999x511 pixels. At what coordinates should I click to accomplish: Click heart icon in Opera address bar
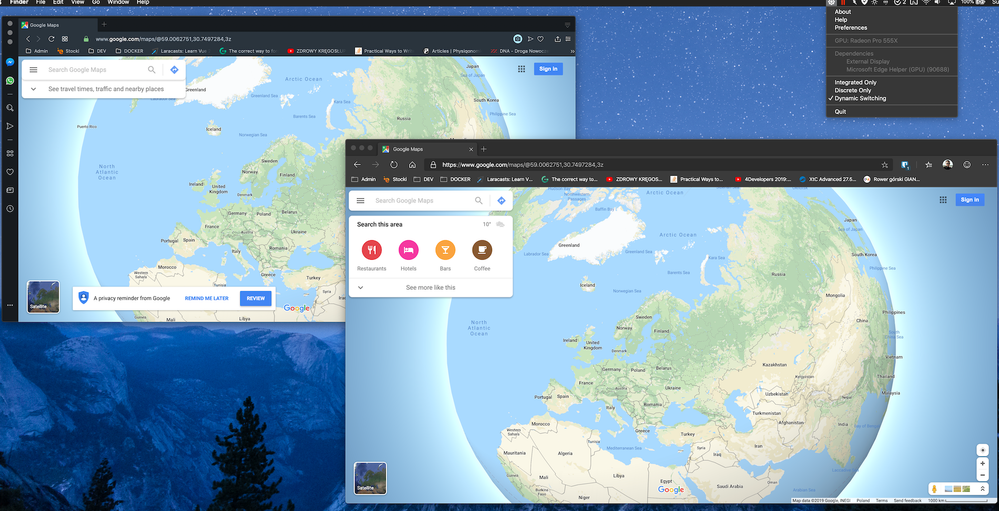(540, 39)
